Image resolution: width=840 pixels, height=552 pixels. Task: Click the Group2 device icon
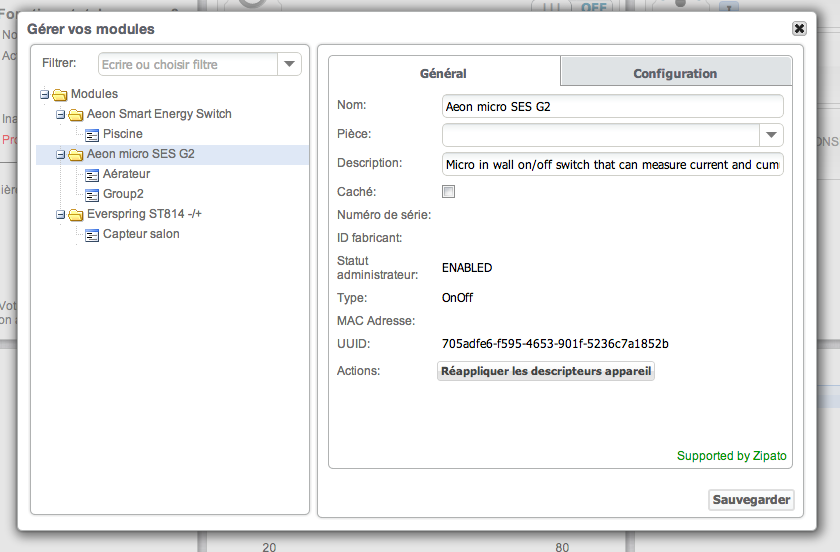pyautogui.click(x=92, y=194)
